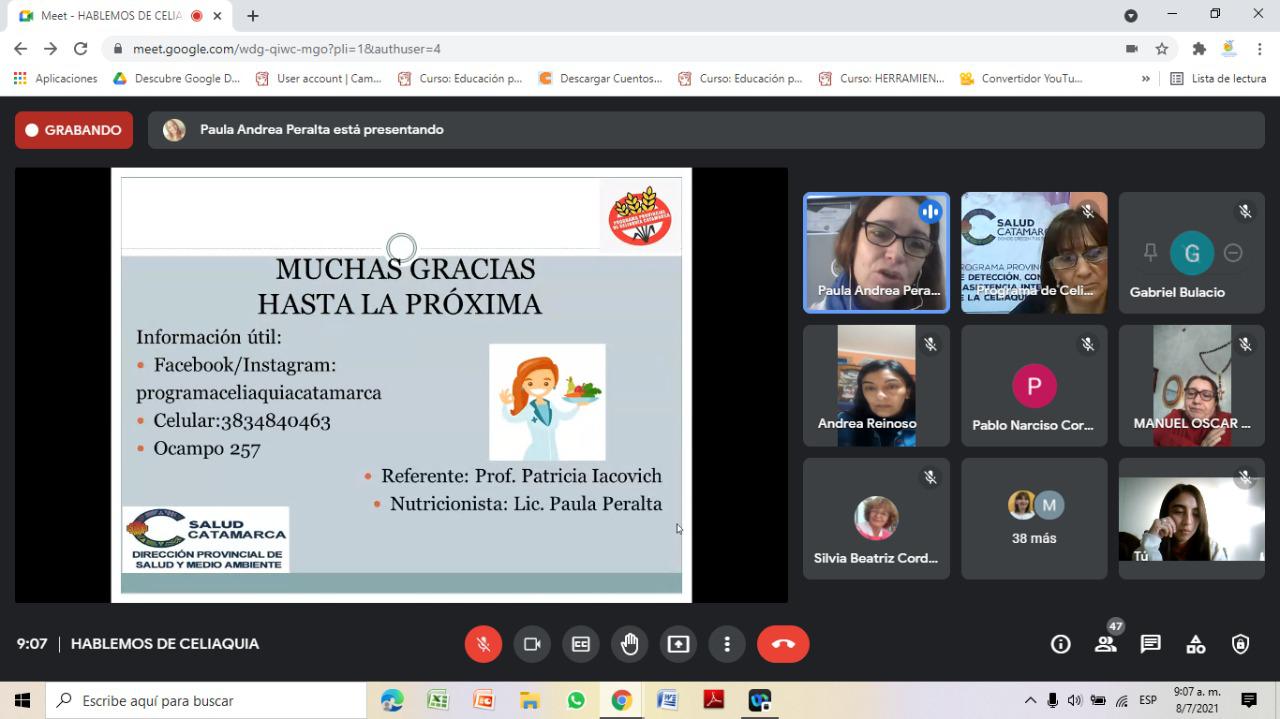The height and width of the screenshot is (719, 1280).
Task: Open the activities panel
Action: [1195, 644]
